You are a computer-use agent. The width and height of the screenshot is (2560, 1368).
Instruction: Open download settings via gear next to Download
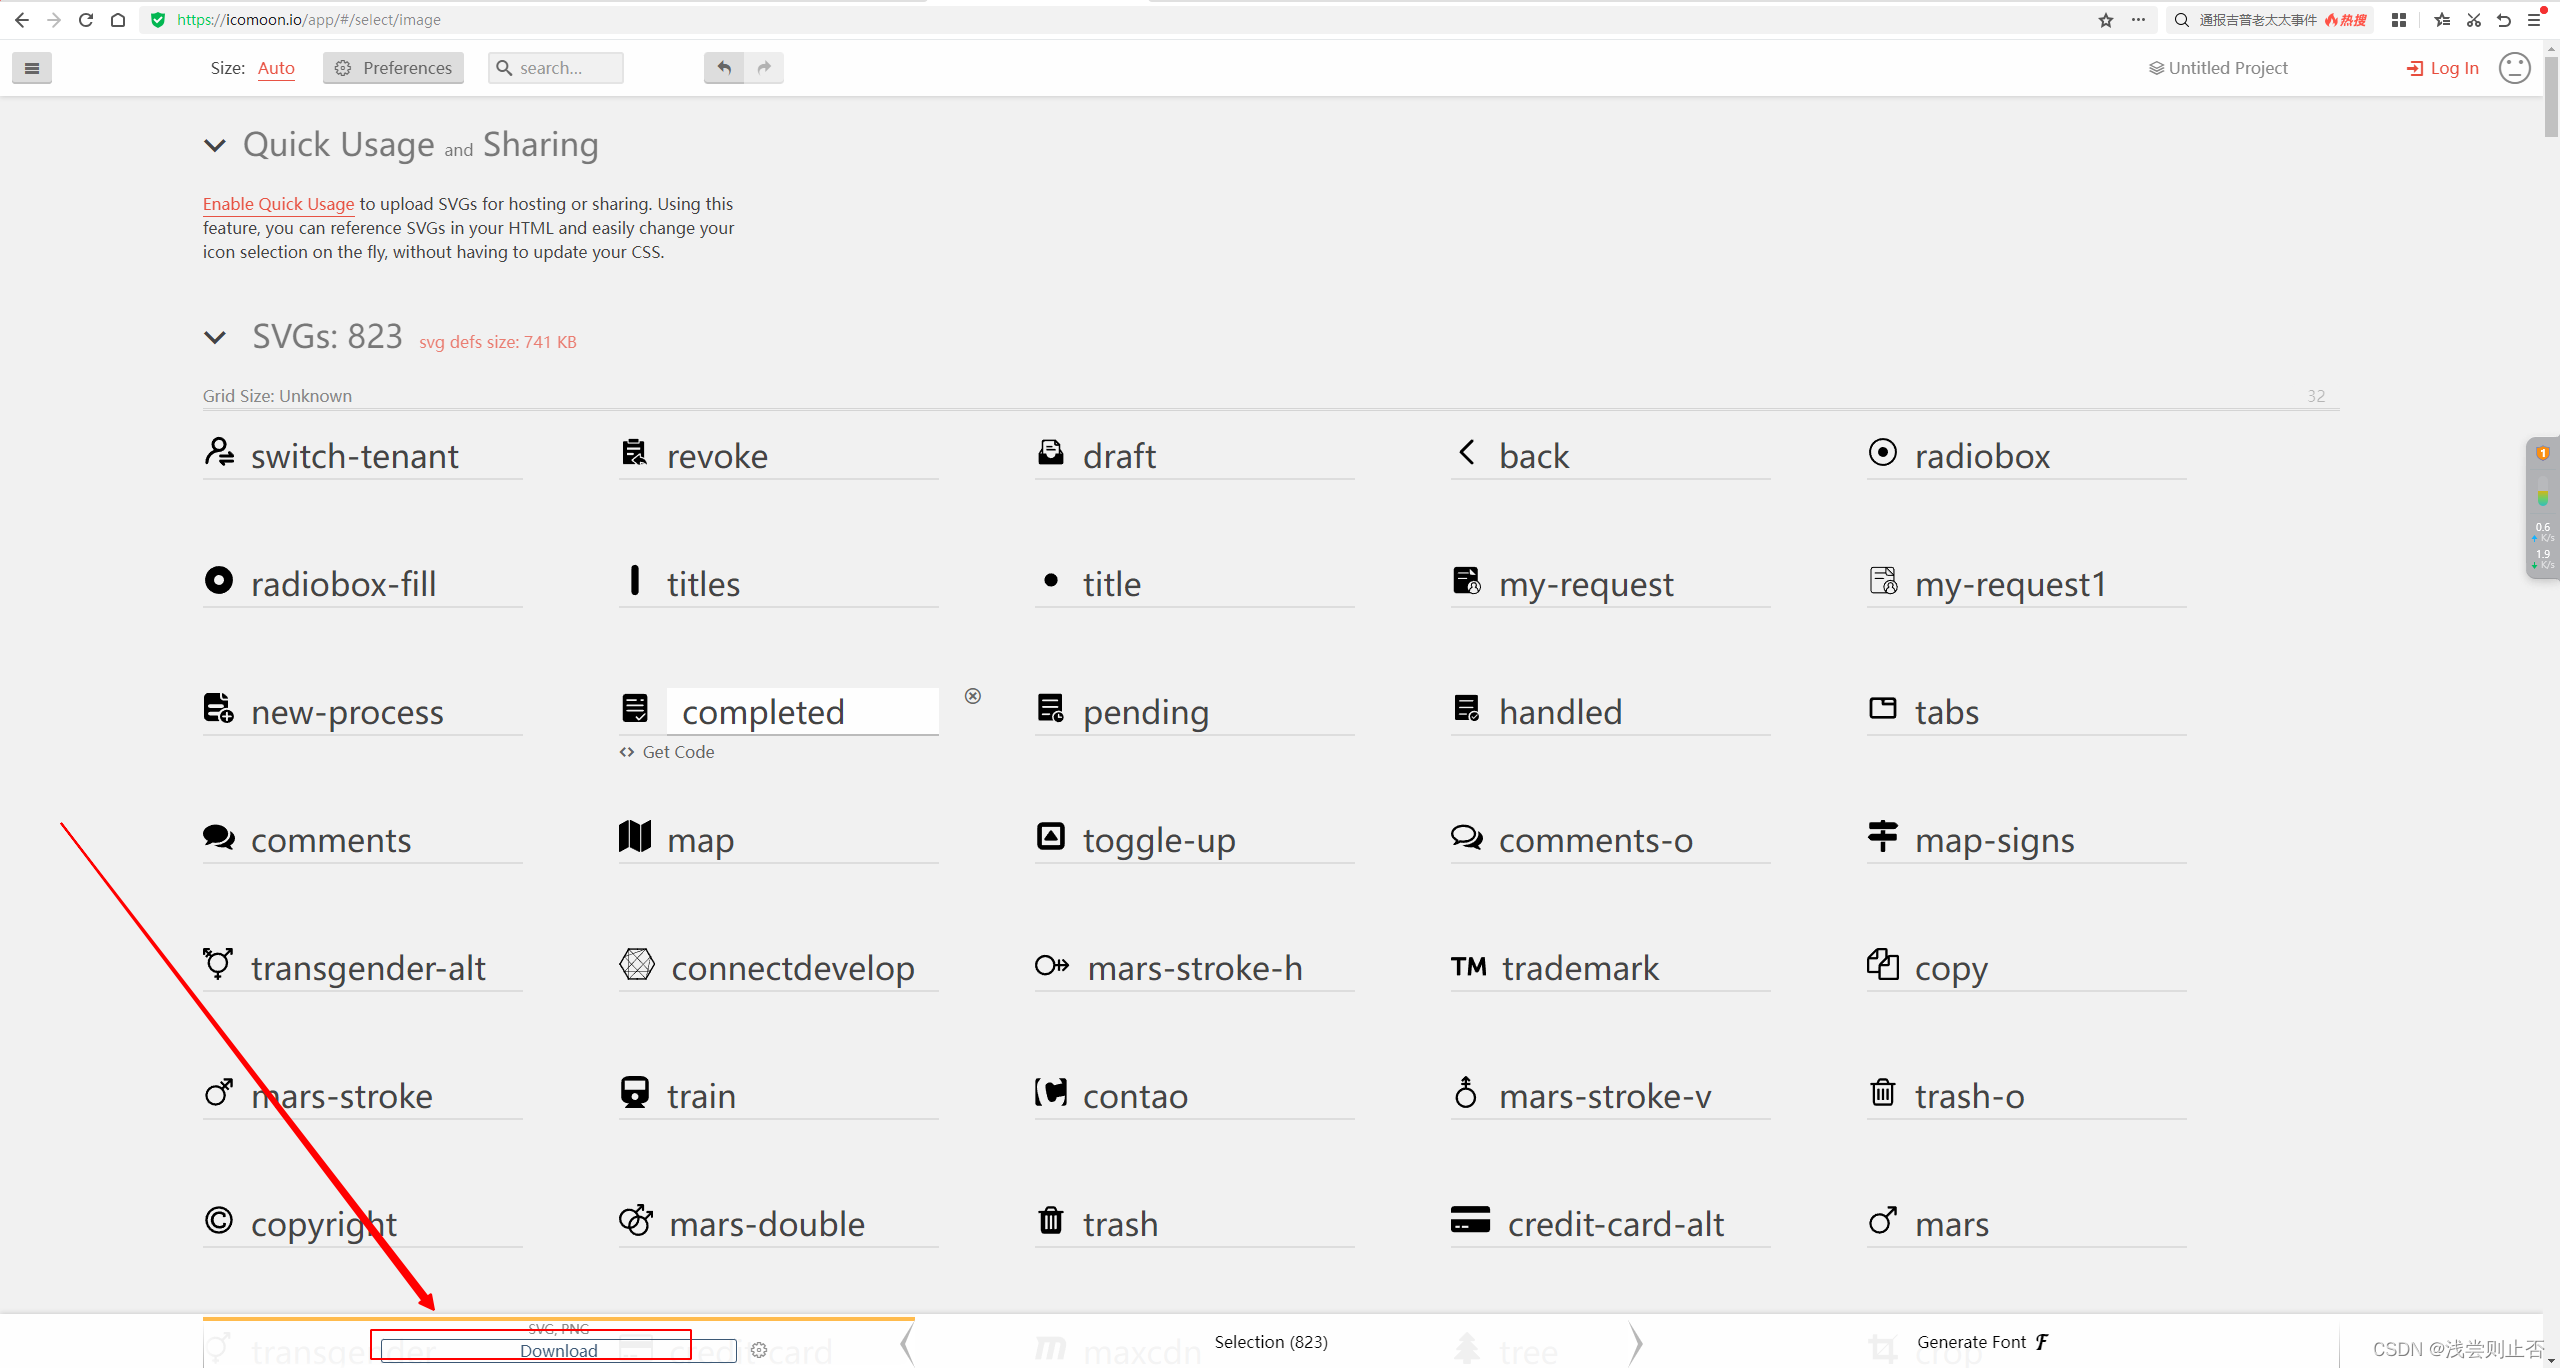pos(758,1349)
